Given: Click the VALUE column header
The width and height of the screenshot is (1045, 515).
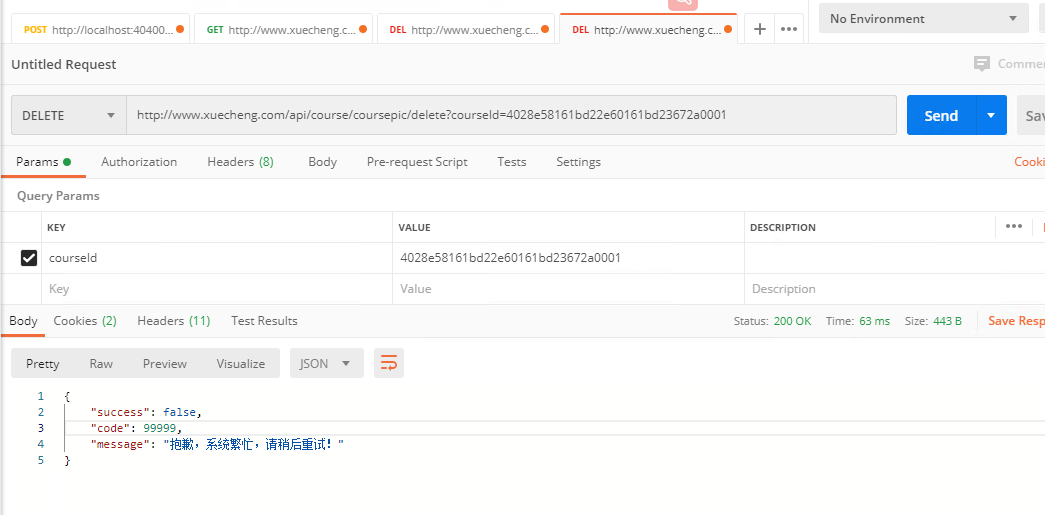Looking at the screenshot, I should coord(415,227).
